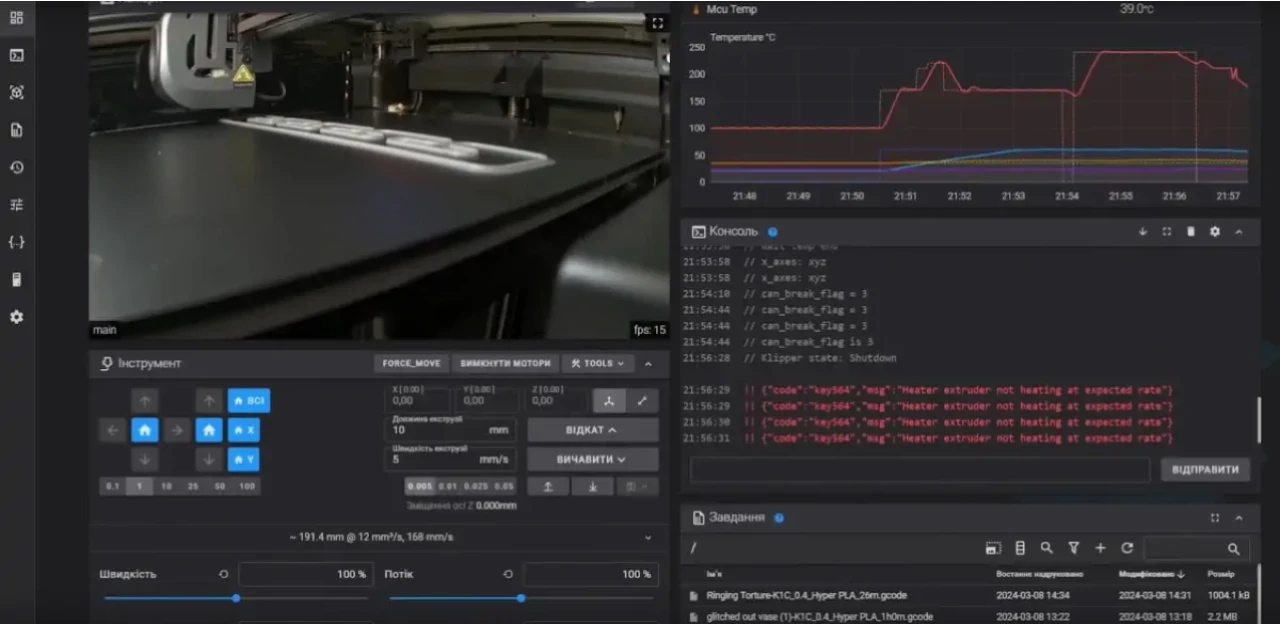This screenshot has height=625, width=1280.
Task: Click the filter icon in file toolbar
Action: [x=1073, y=548]
